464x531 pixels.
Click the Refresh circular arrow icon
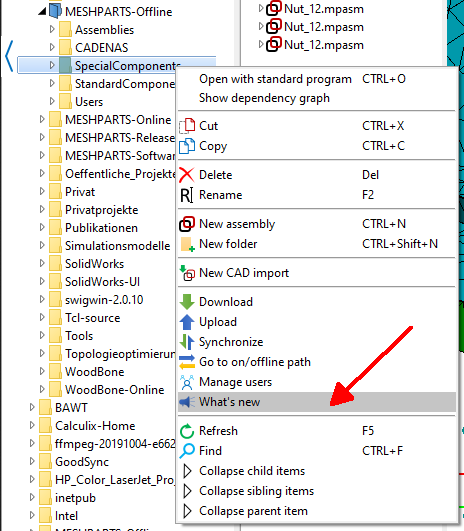coord(187,431)
